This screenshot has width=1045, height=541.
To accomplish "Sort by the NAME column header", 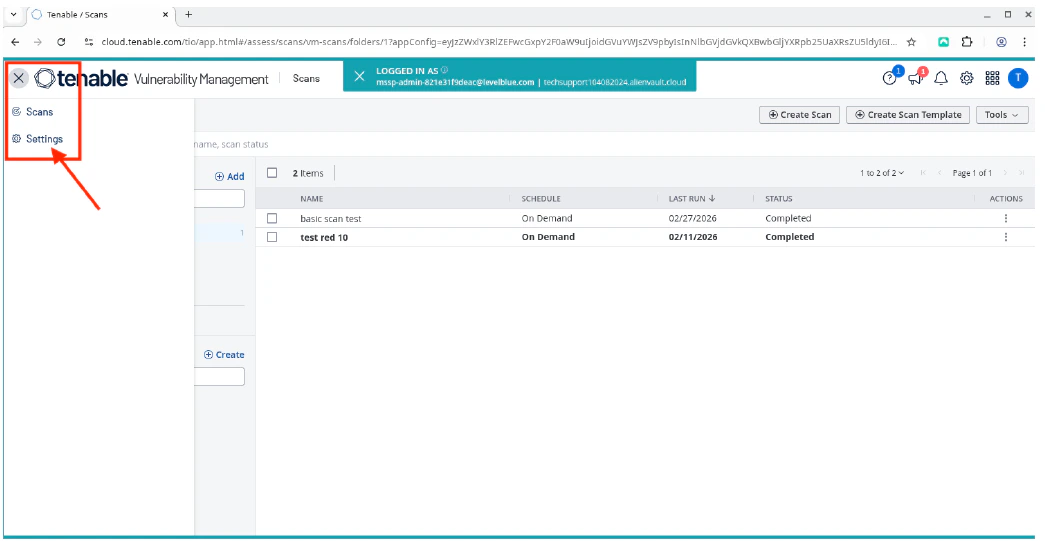I will pos(311,199).
